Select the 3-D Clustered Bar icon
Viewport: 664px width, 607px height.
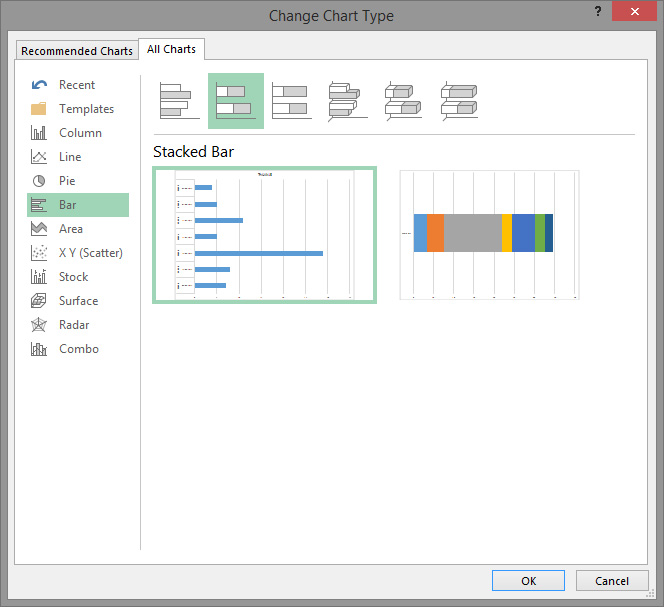pyautogui.click(x=347, y=101)
